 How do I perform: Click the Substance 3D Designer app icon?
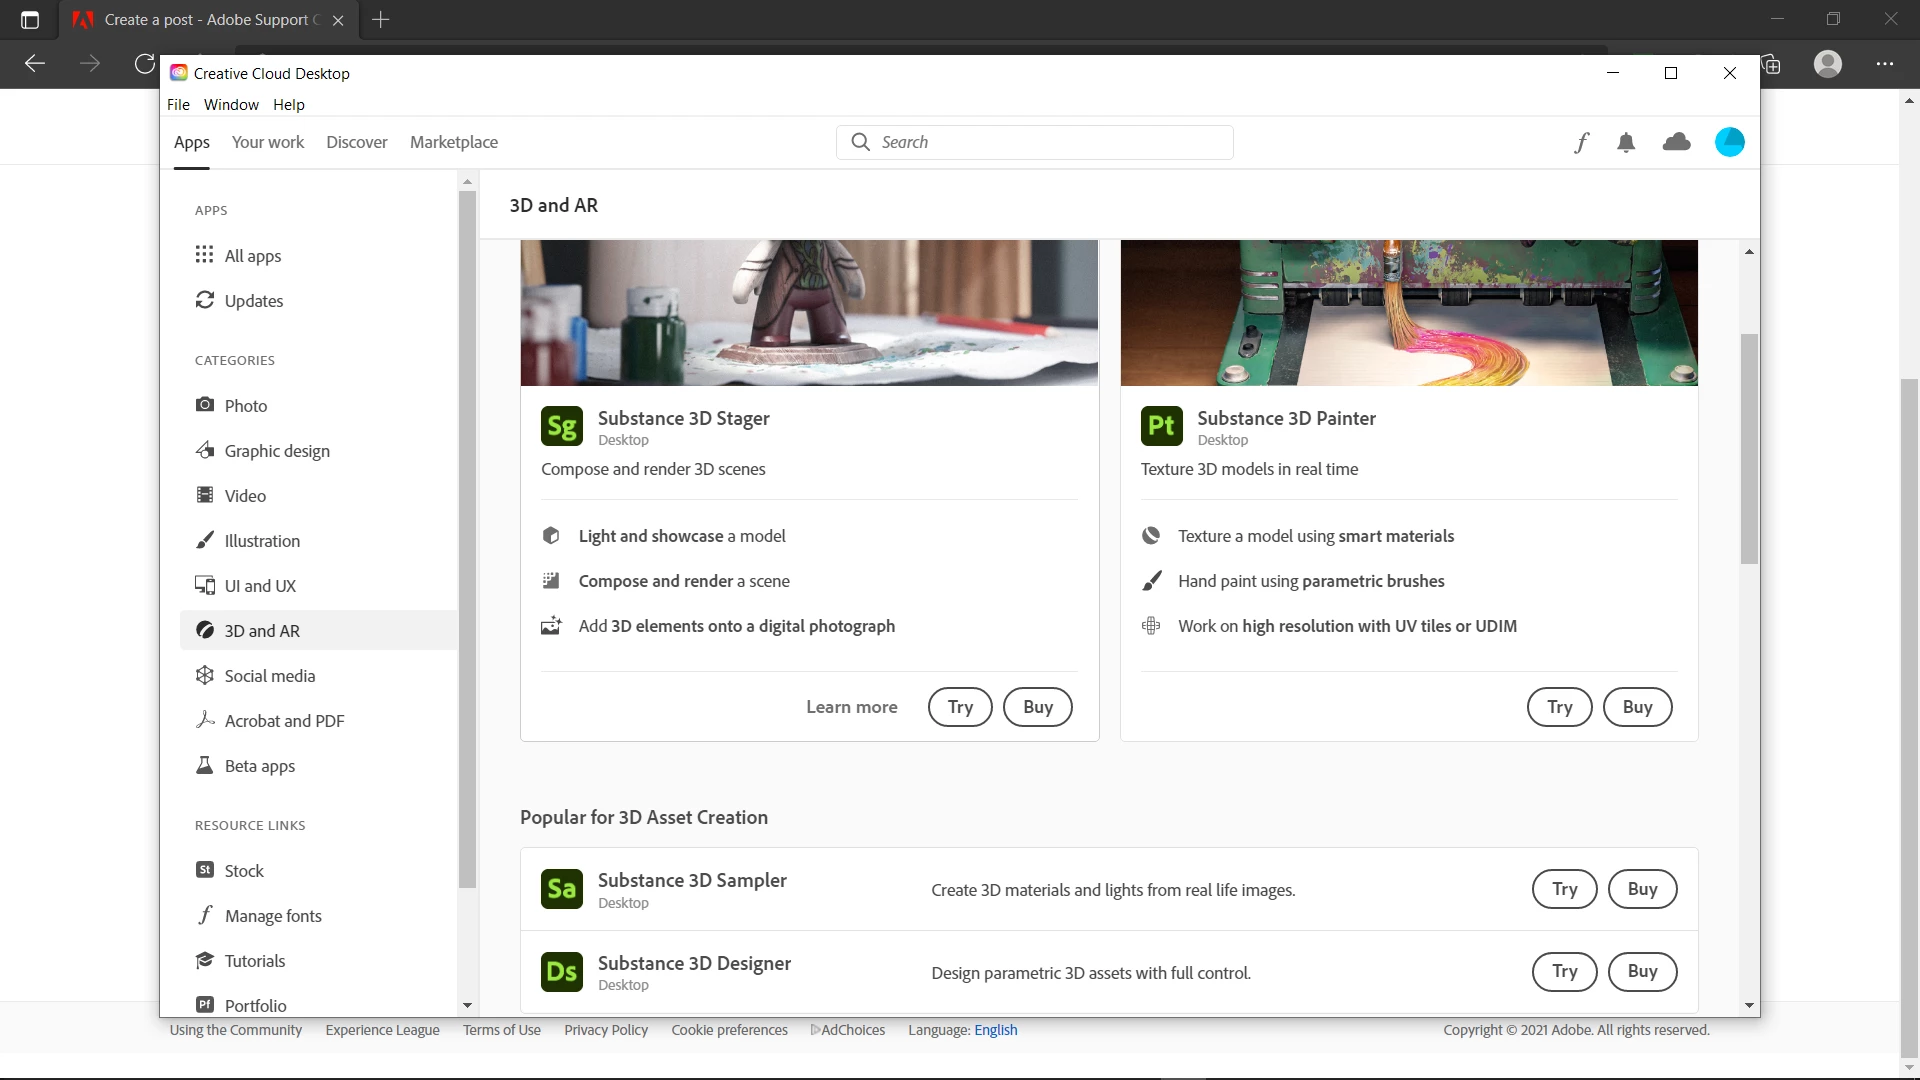562,972
